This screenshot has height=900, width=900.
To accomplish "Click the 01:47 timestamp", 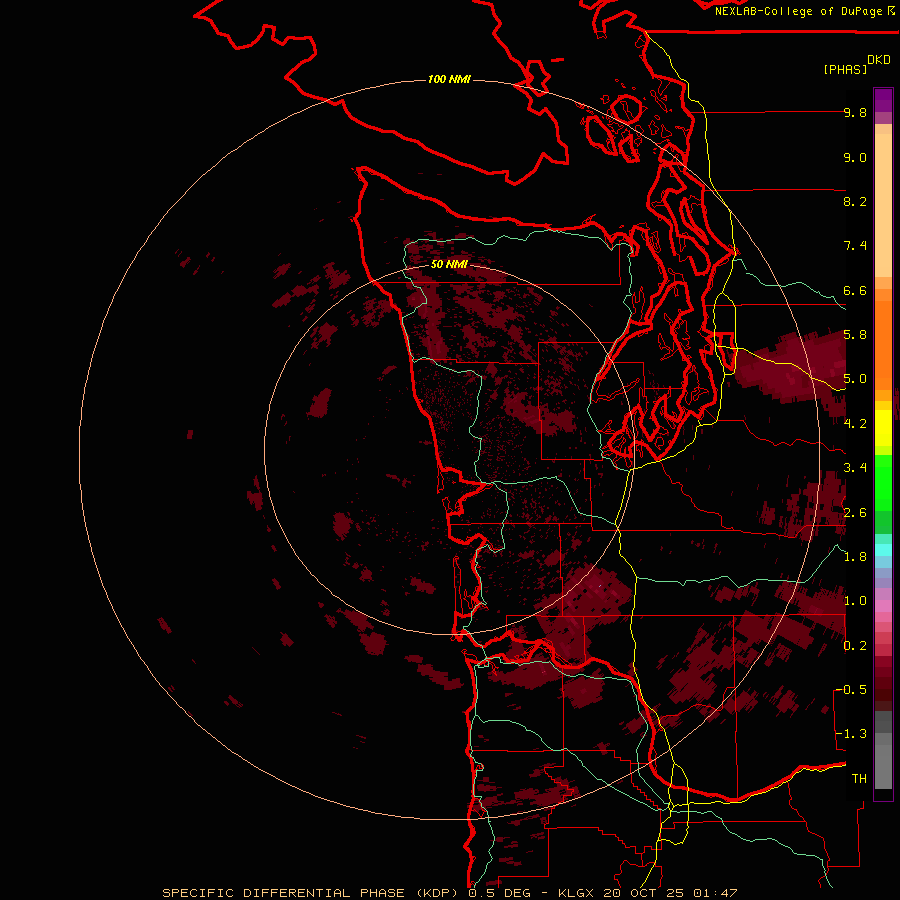I will pyautogui.click(x=715, y=893).
